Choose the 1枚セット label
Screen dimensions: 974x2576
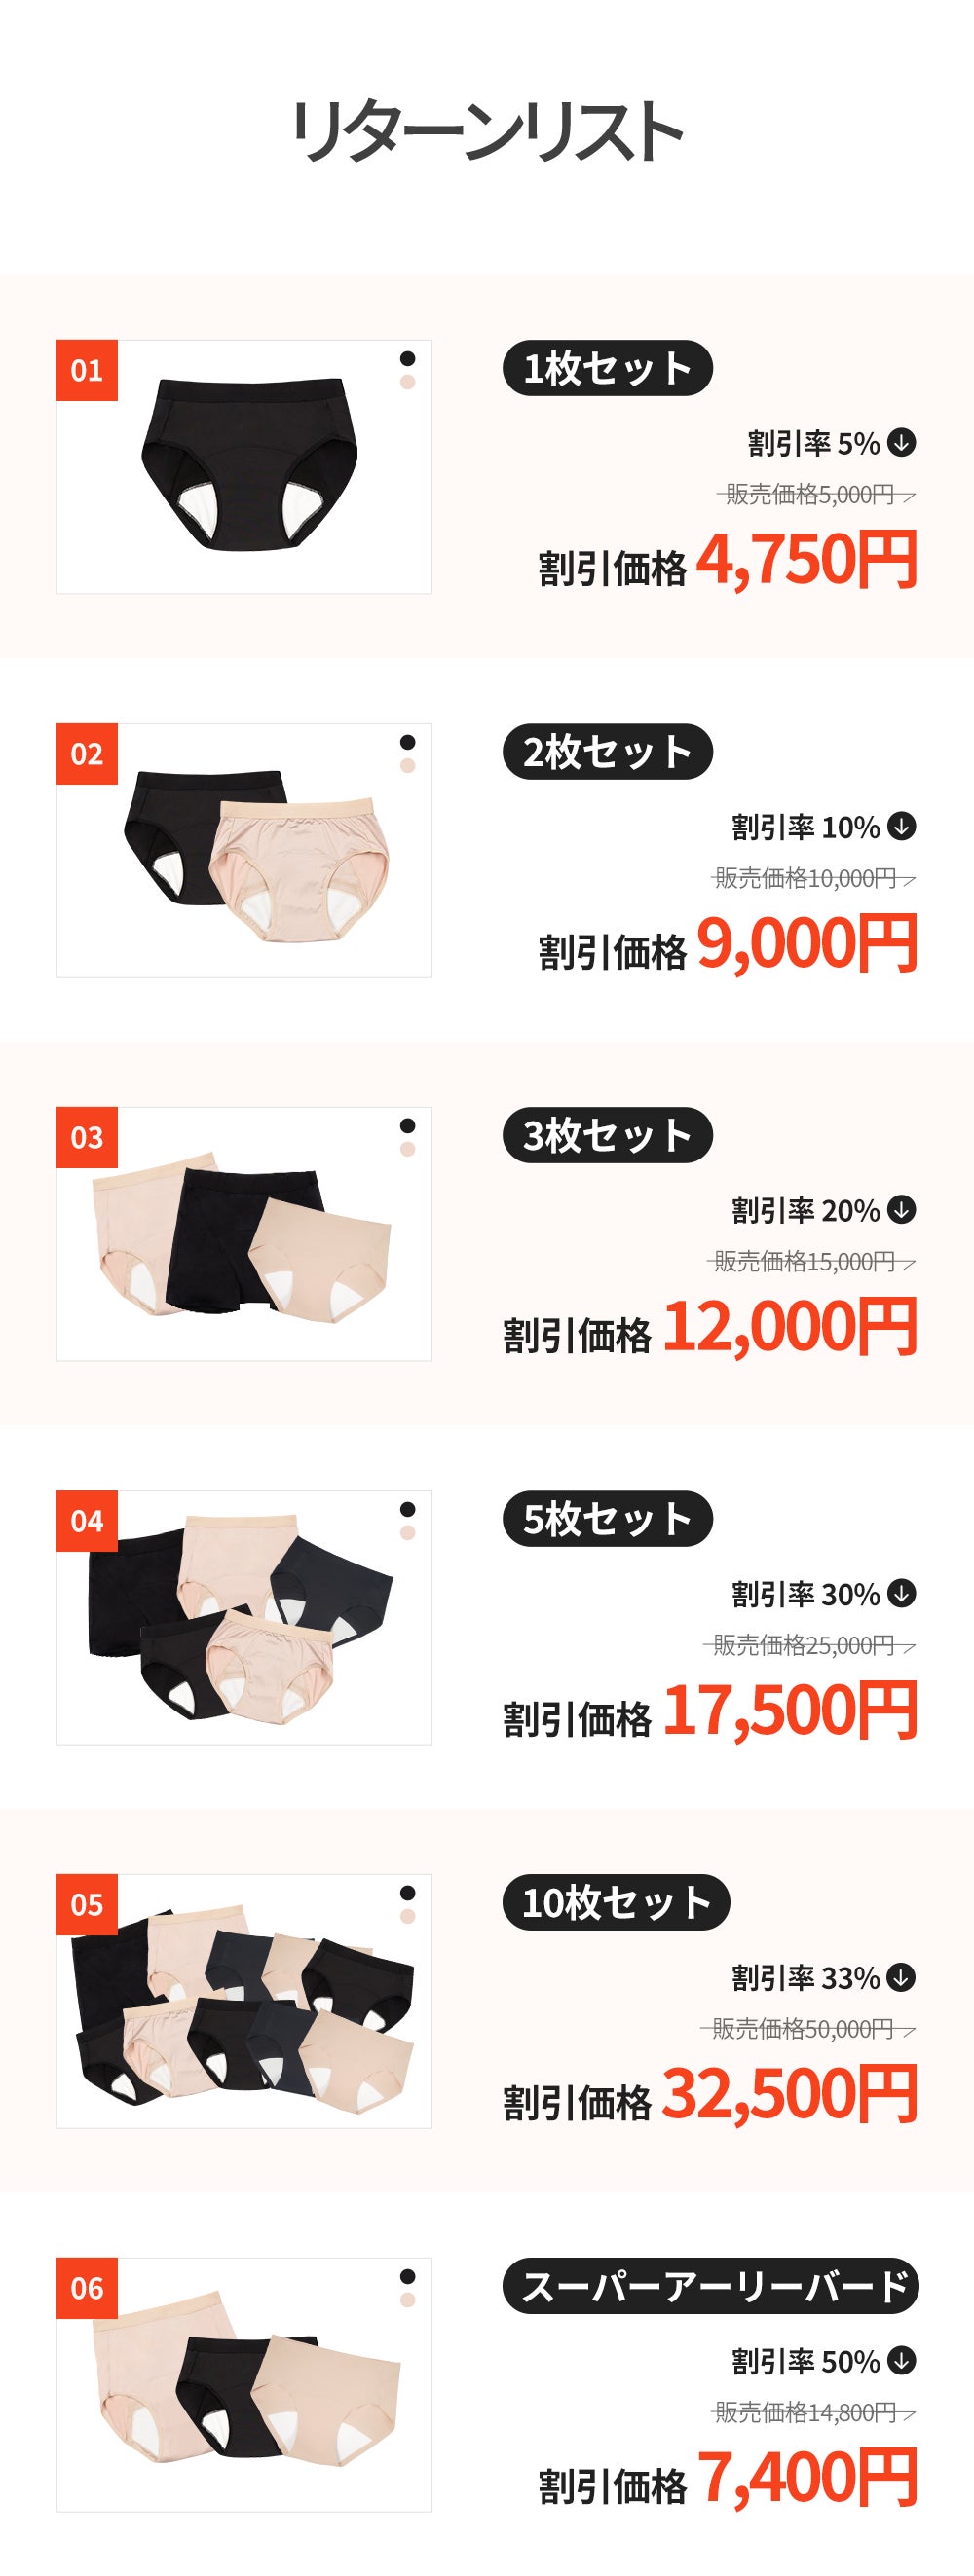[607, 368]
